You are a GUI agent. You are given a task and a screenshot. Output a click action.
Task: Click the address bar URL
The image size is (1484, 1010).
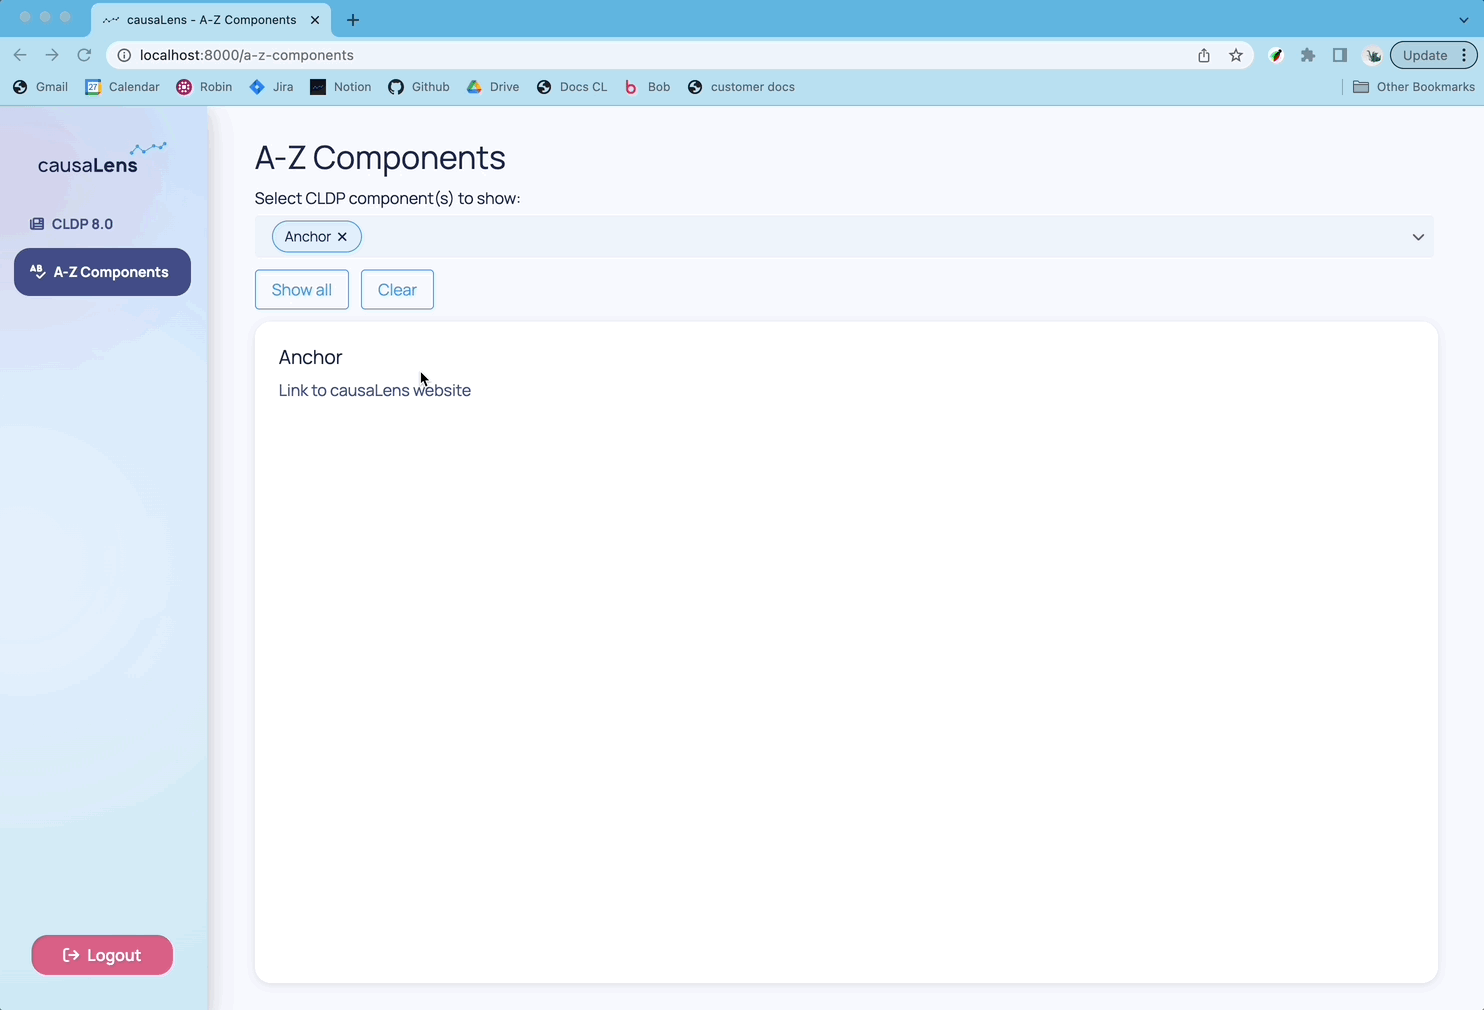point(247,55)
